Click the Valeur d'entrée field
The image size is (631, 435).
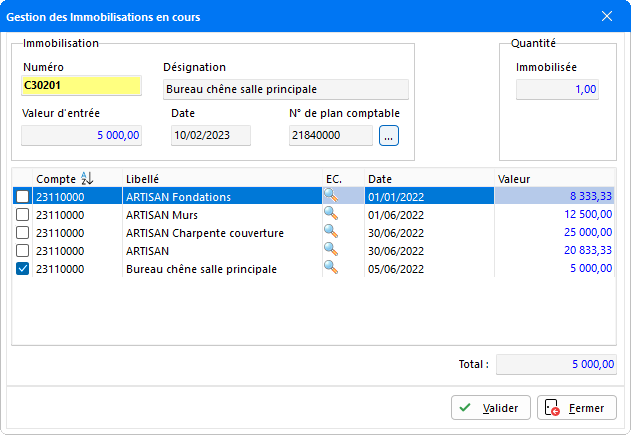tap(83, 135)
